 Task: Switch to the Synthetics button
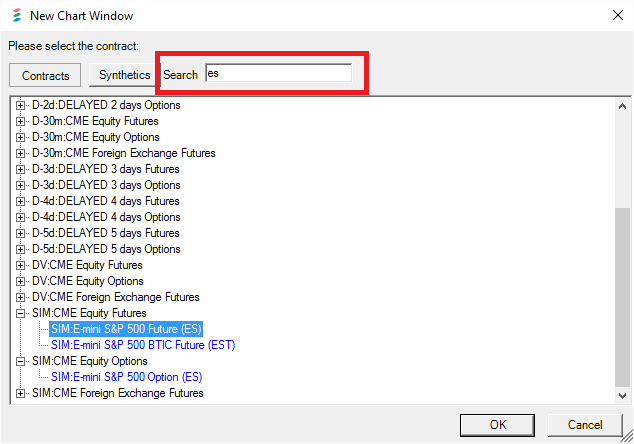[x=124, y=75]
